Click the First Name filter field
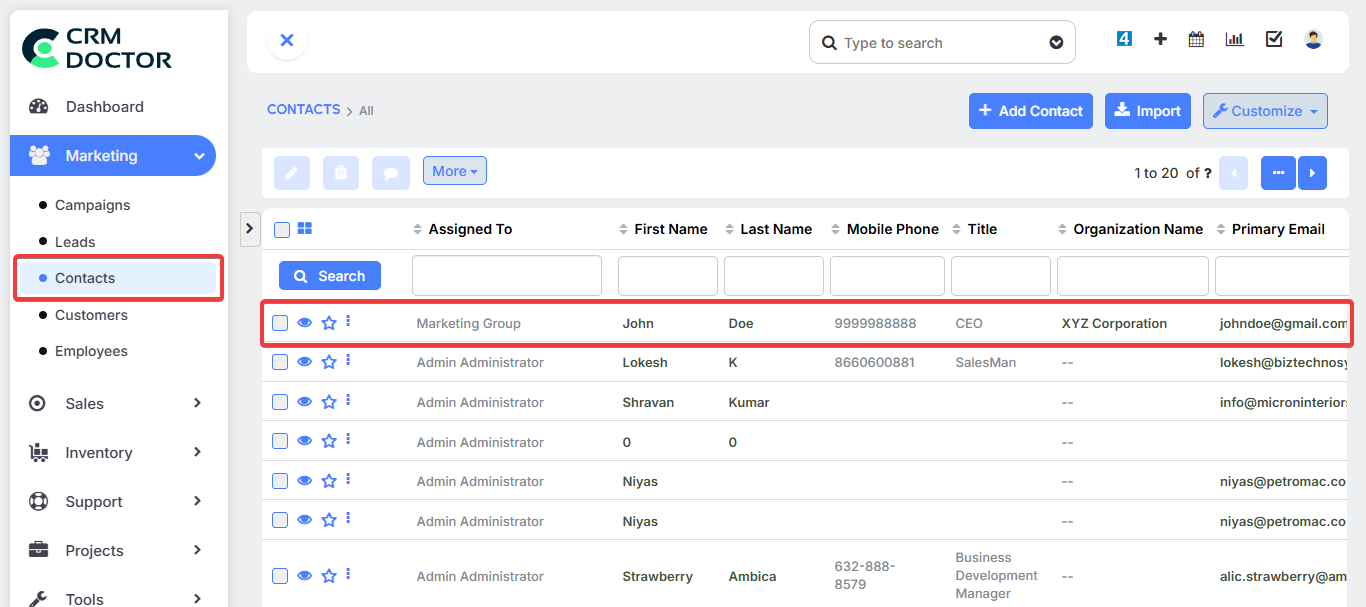1366x607 pixels. [667, 276]
